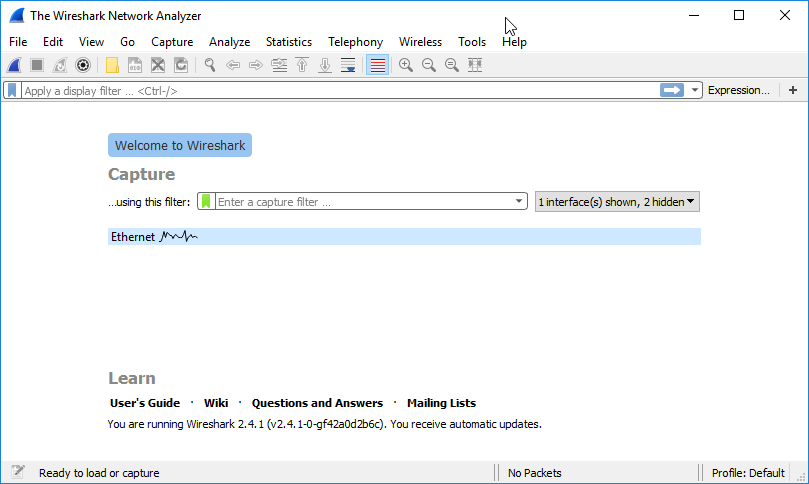809x484 pixels.
Task: Open the Capture menu
Action: [x=172, y=42]
